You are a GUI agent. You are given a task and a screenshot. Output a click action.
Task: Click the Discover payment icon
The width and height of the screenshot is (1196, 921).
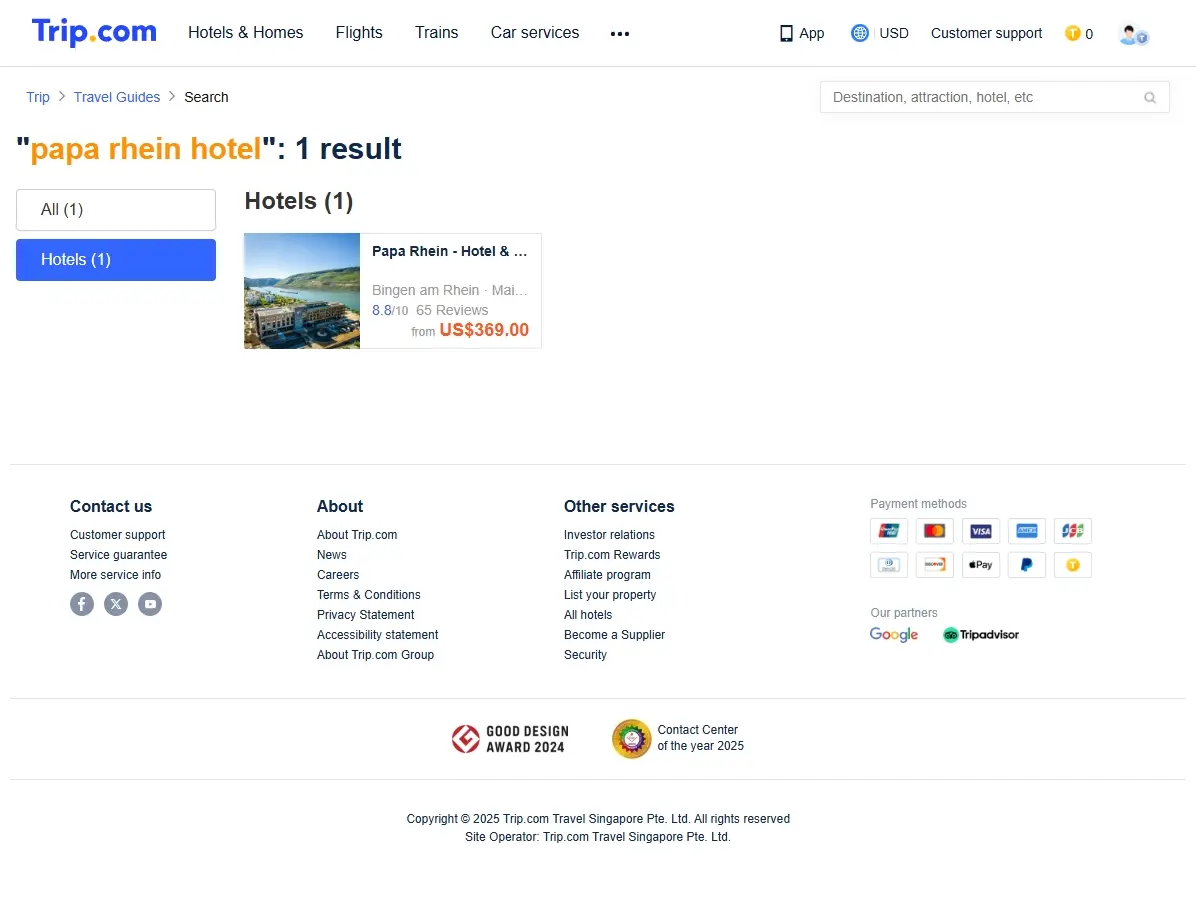[934, 565]
